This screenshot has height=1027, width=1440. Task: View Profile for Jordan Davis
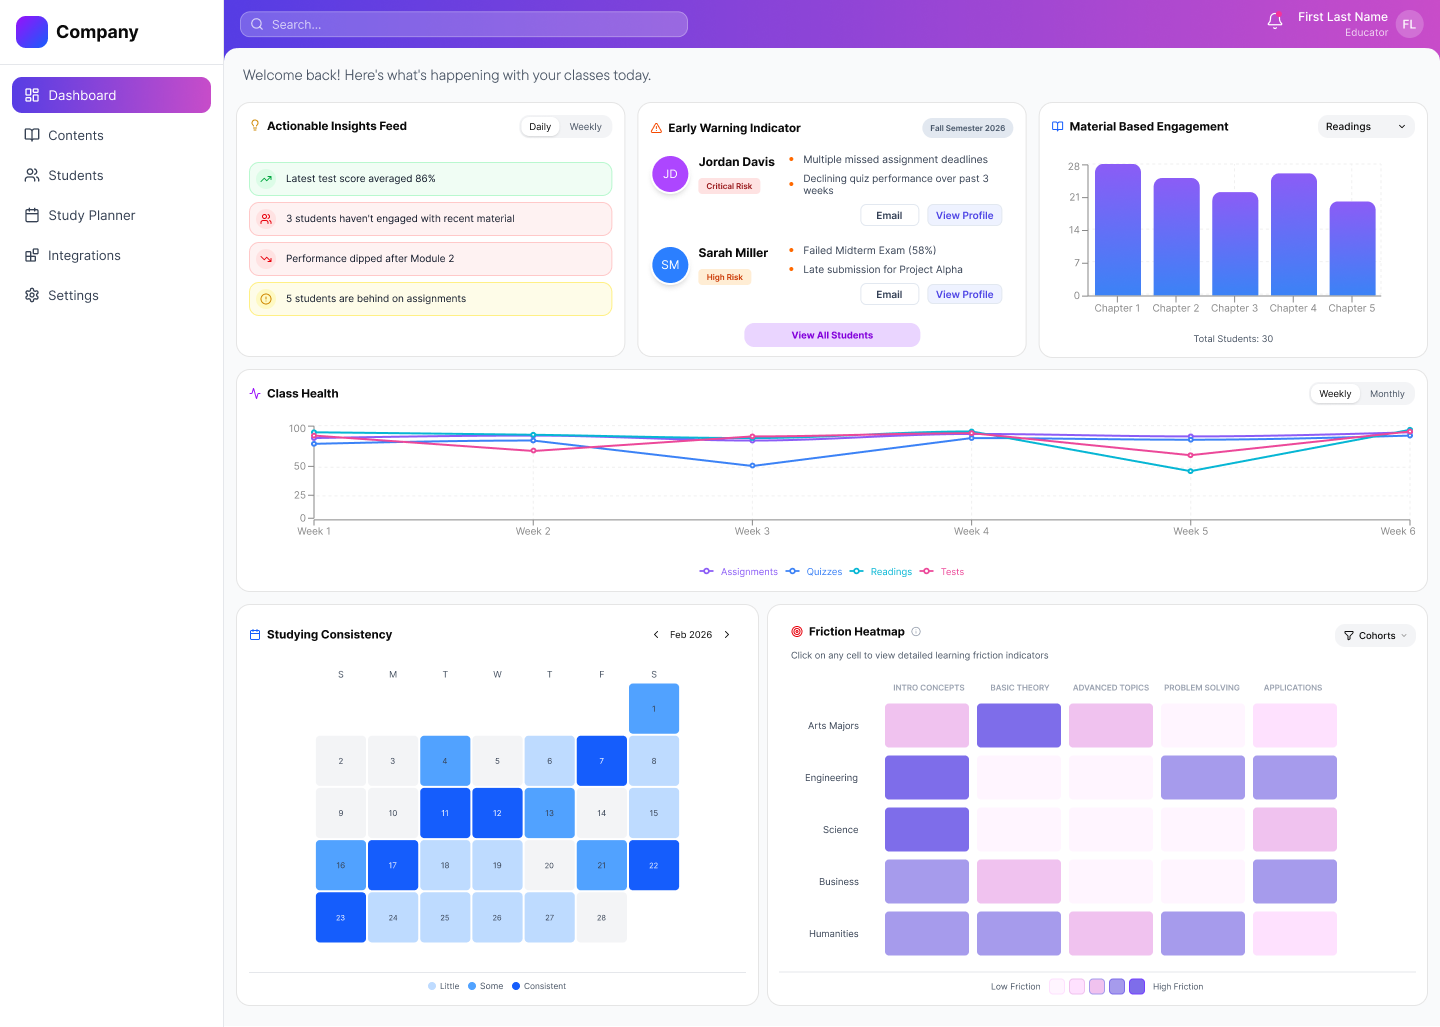click(x=964, y=216)
